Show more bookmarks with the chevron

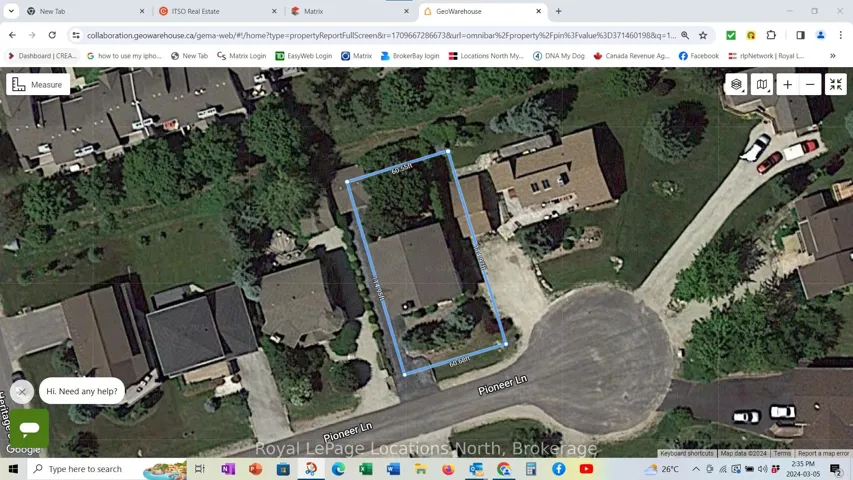[833, 56]
